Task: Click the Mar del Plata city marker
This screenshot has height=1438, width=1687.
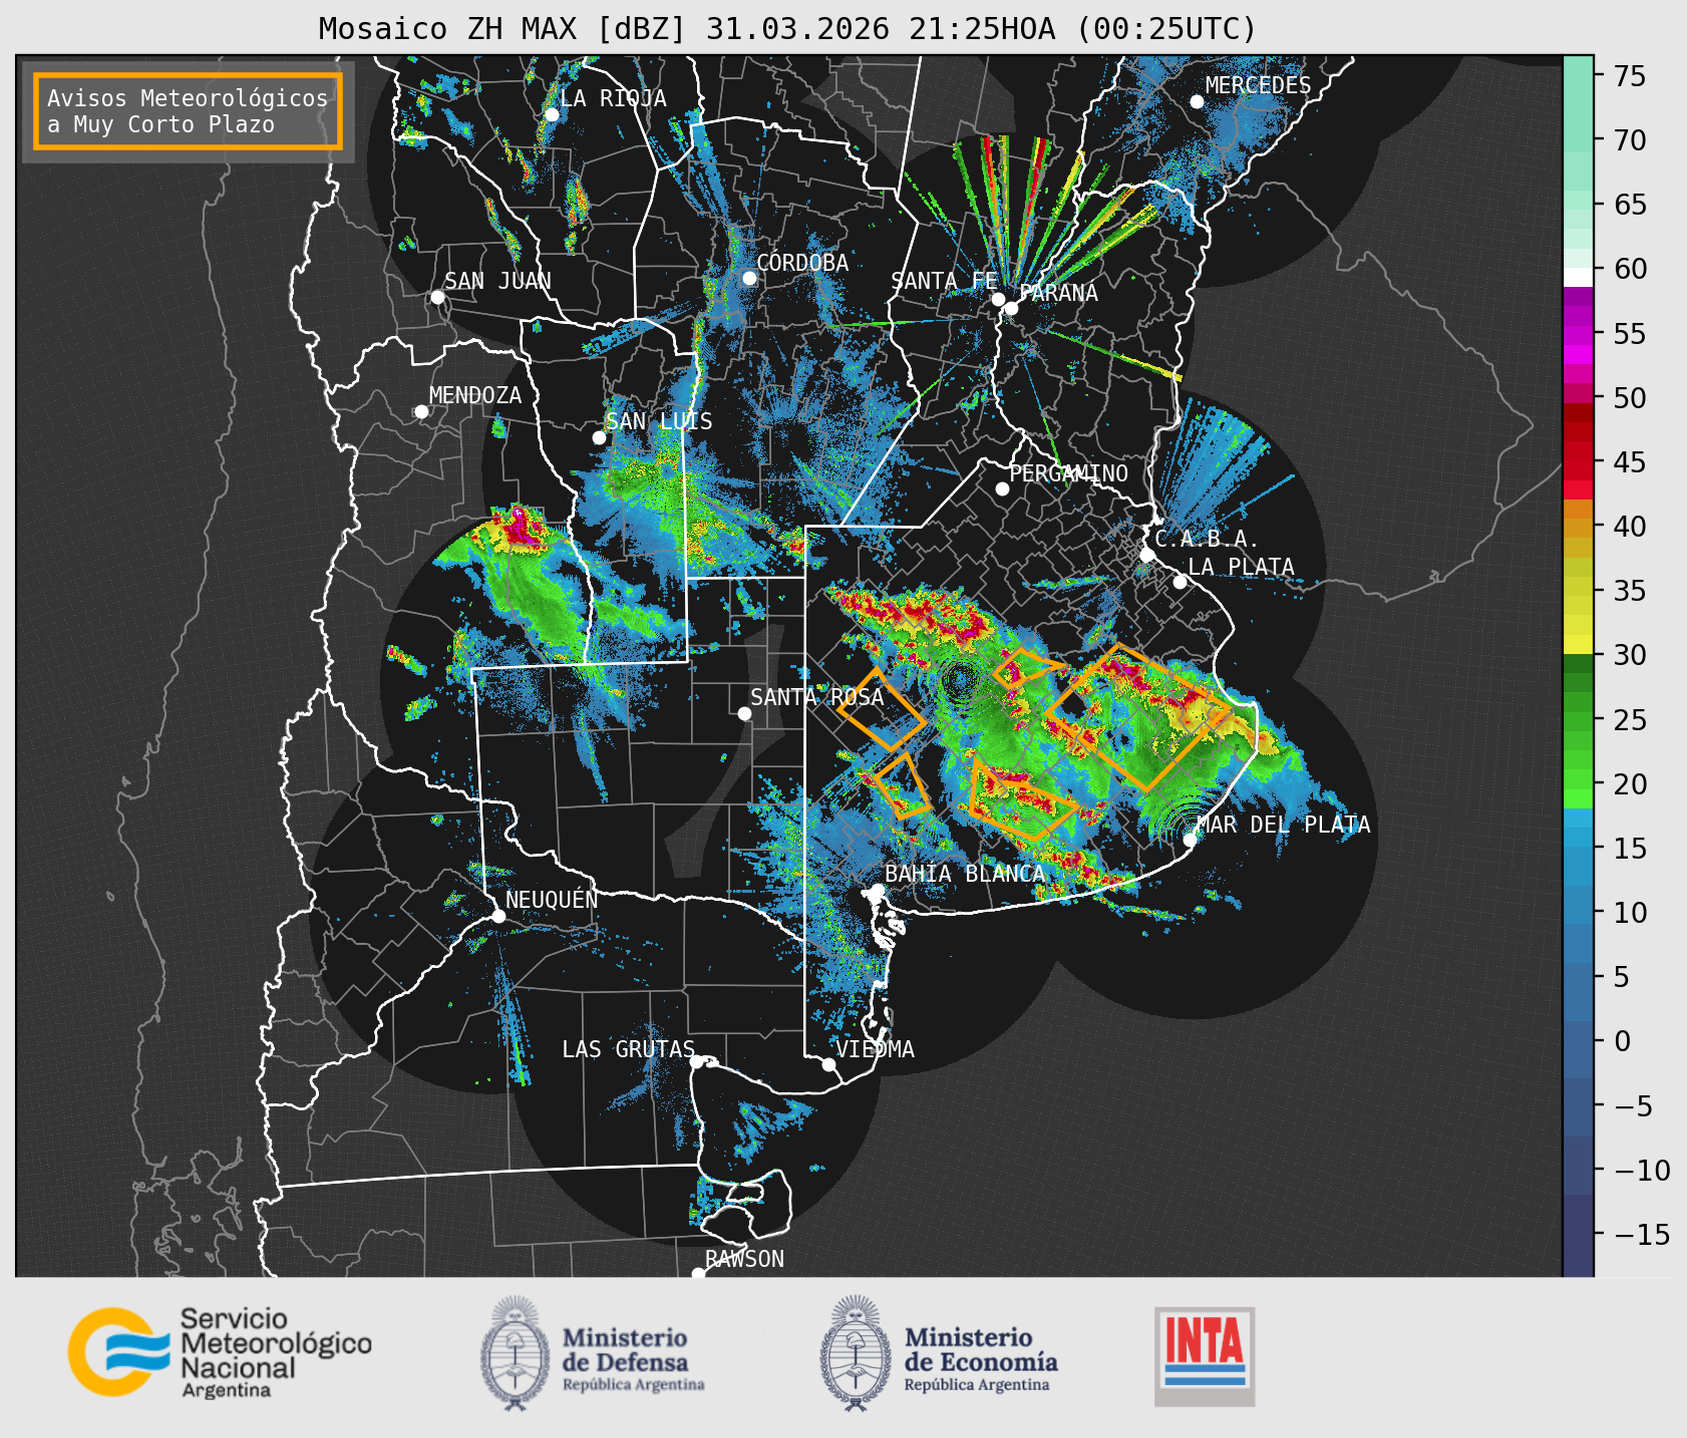Action: (1190, 839)
